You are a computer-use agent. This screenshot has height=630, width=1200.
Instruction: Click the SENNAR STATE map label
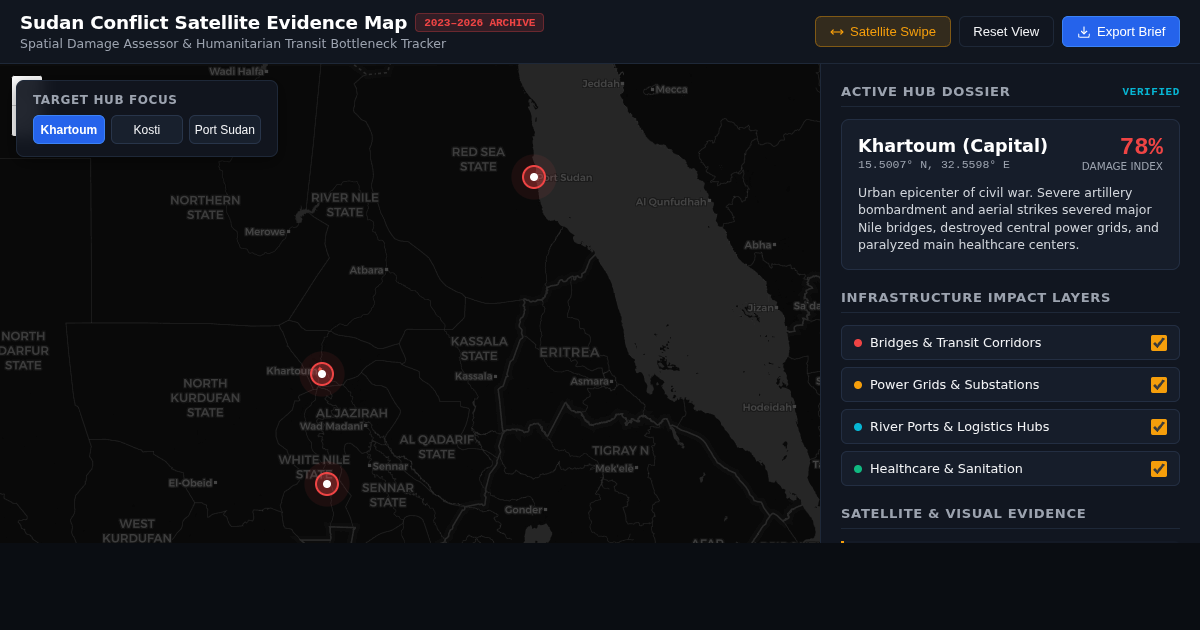click(x=388, y=494)
